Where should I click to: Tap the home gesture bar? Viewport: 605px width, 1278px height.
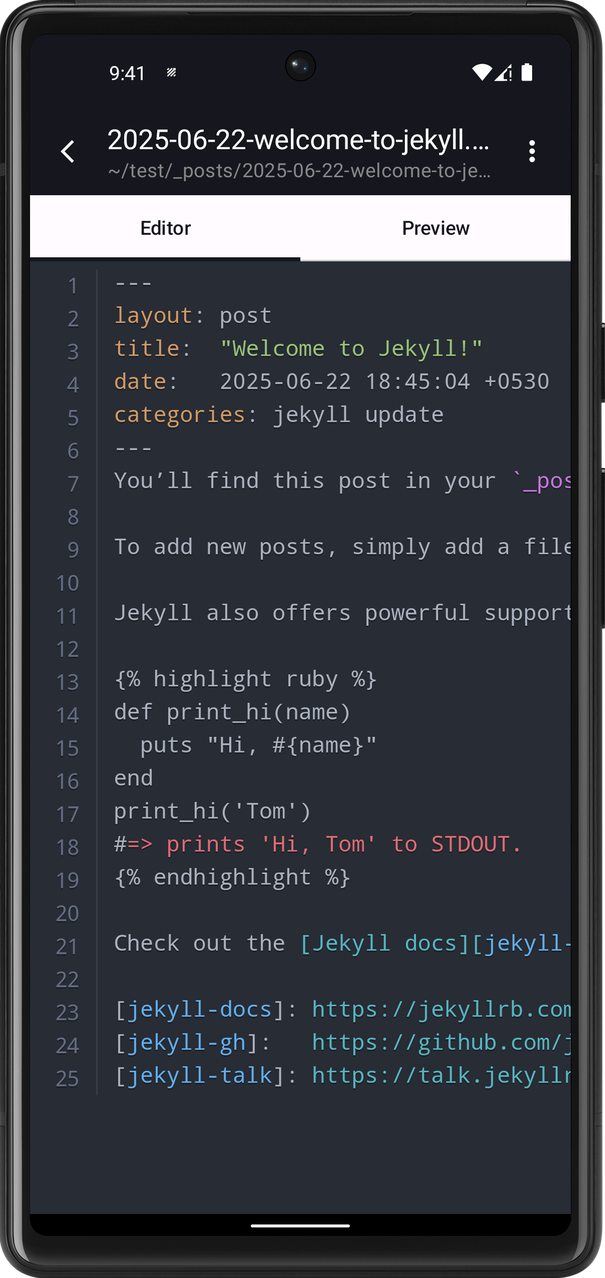[x=300, y=1225]
